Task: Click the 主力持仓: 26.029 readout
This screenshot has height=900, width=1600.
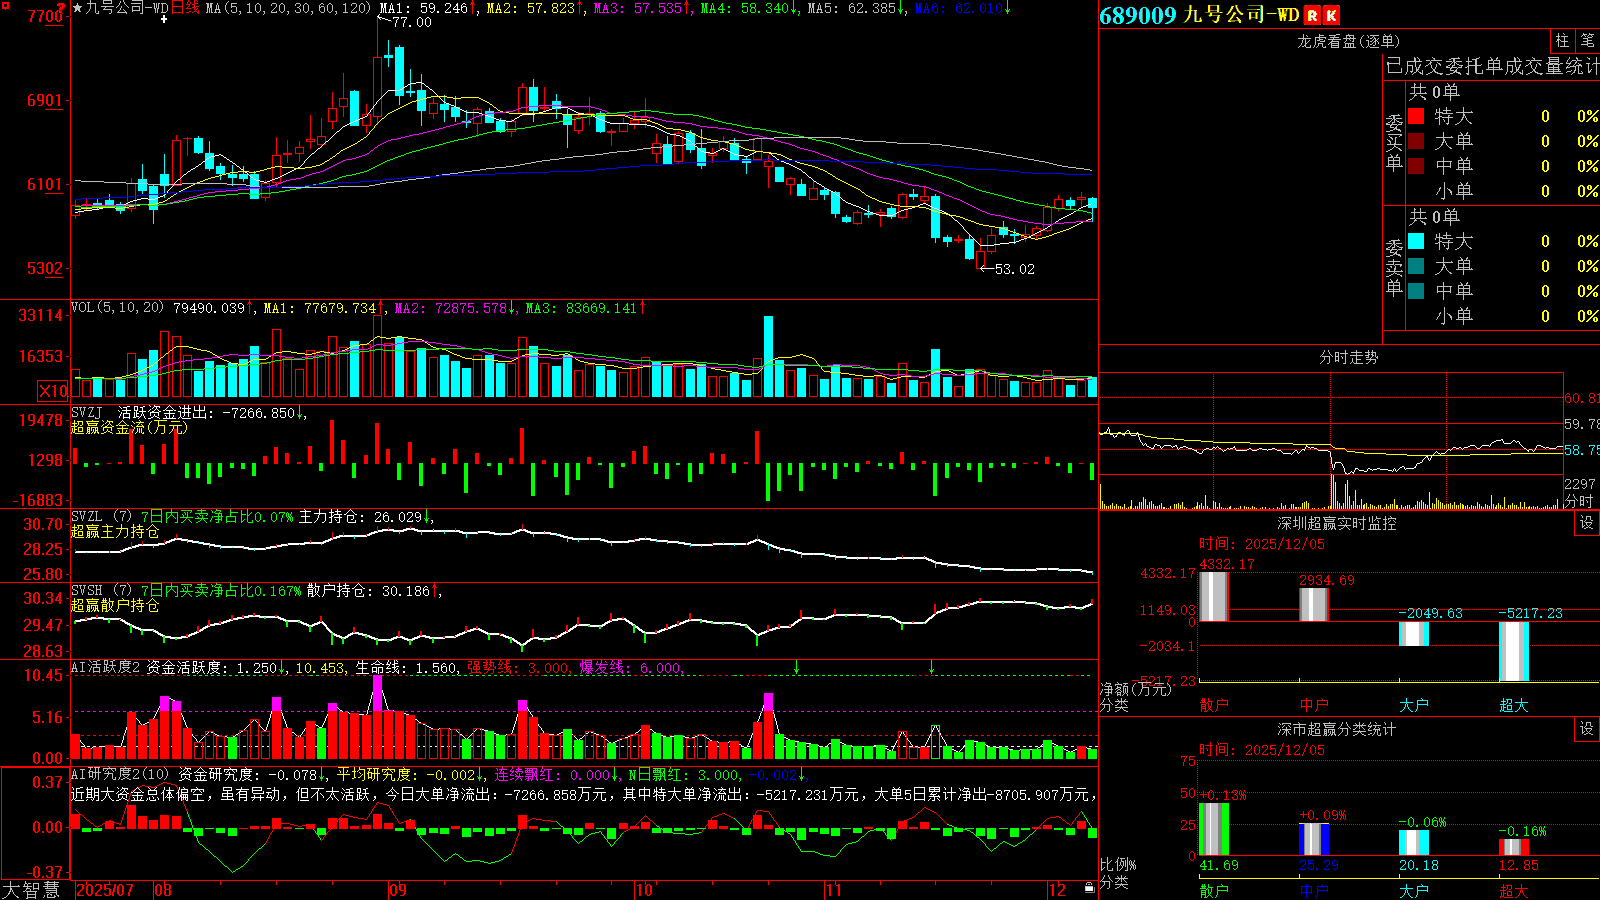Action: click(360, 517)
